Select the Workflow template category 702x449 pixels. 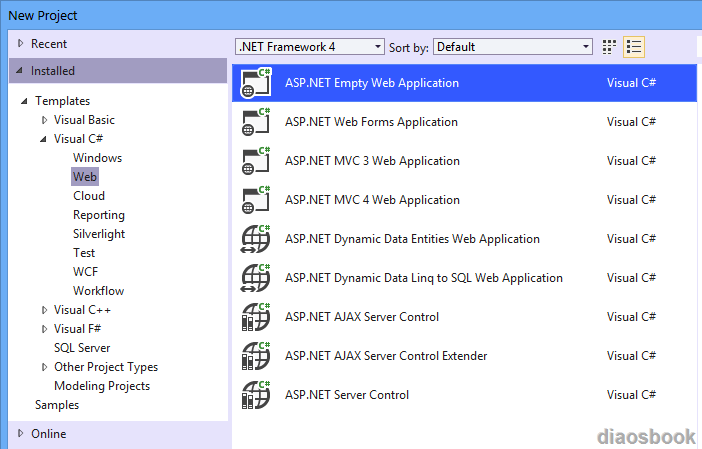coord(98,291)
